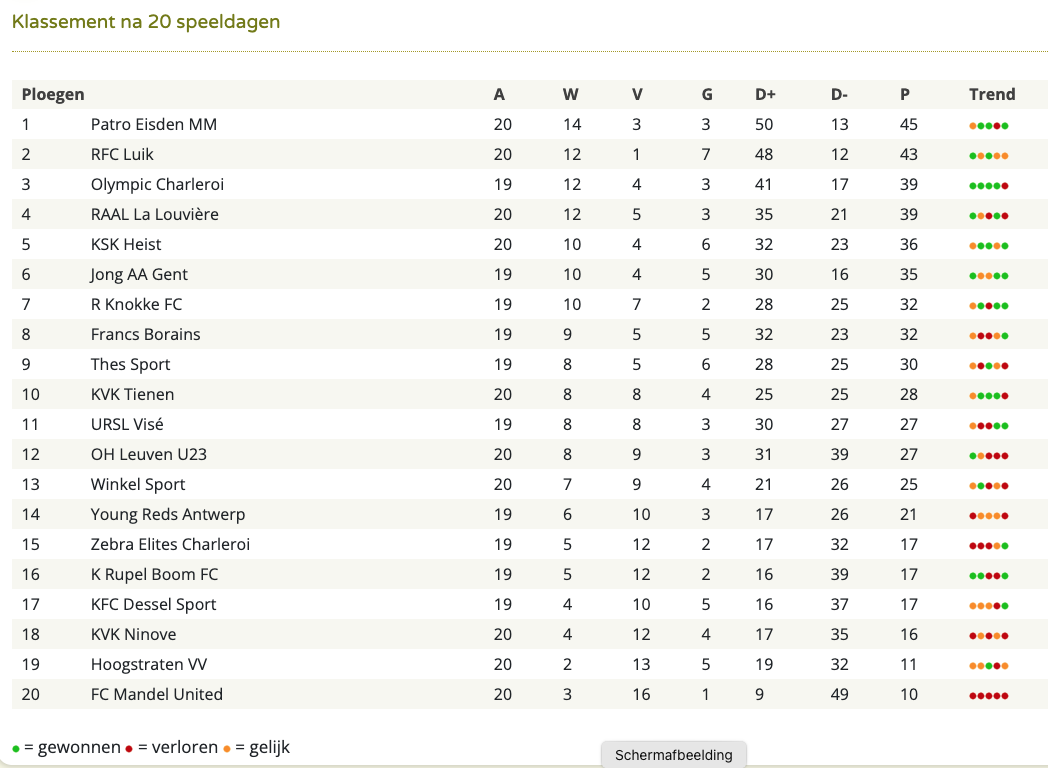1048x768 pixels.
Task: Click the red 'verloren' legend dot
Action: coord(129,749)
